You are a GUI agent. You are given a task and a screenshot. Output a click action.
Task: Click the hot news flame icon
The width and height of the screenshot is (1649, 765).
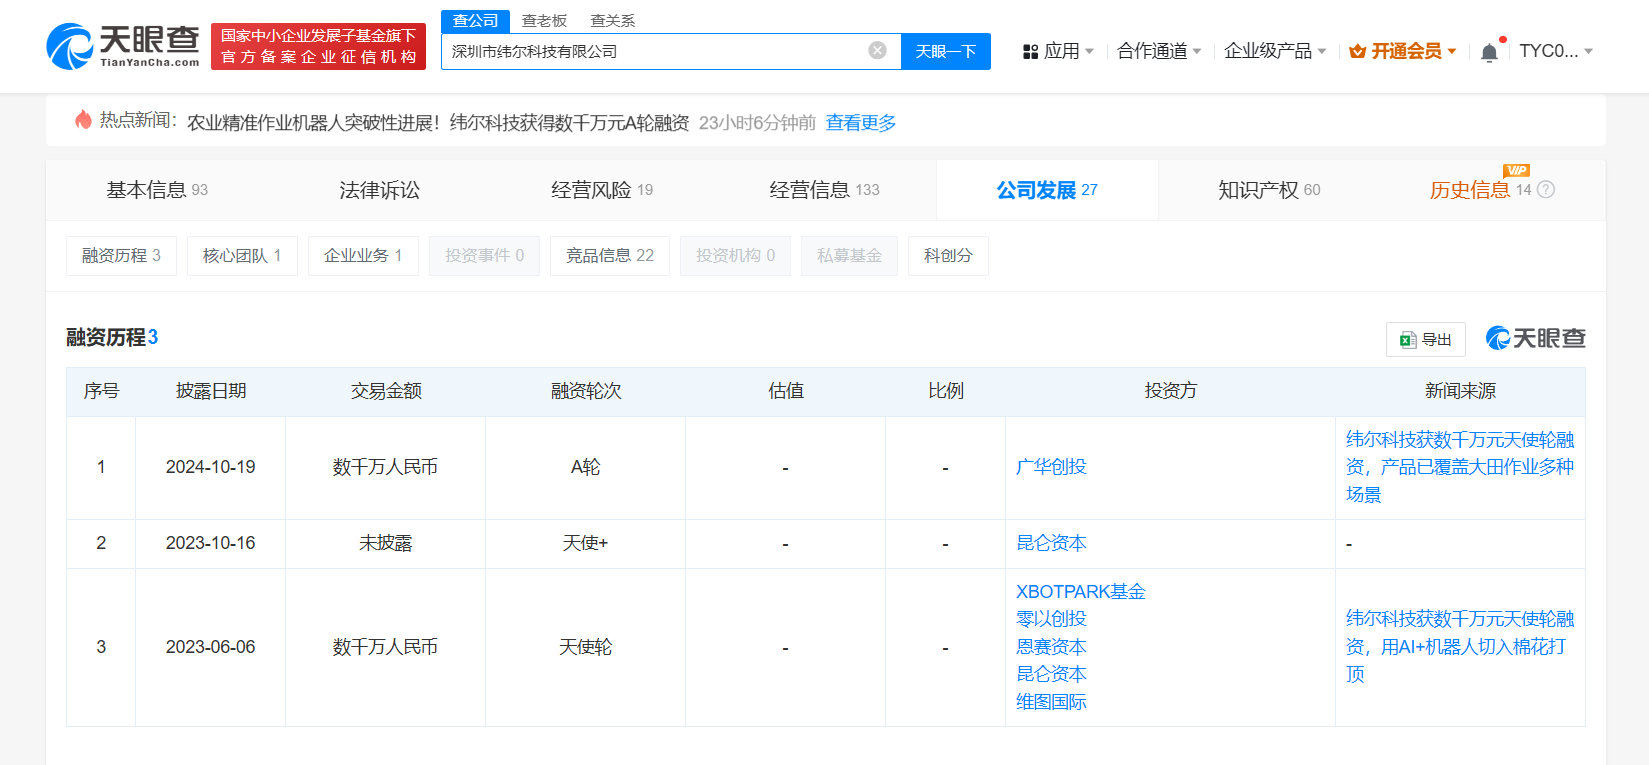pos(84,120)
